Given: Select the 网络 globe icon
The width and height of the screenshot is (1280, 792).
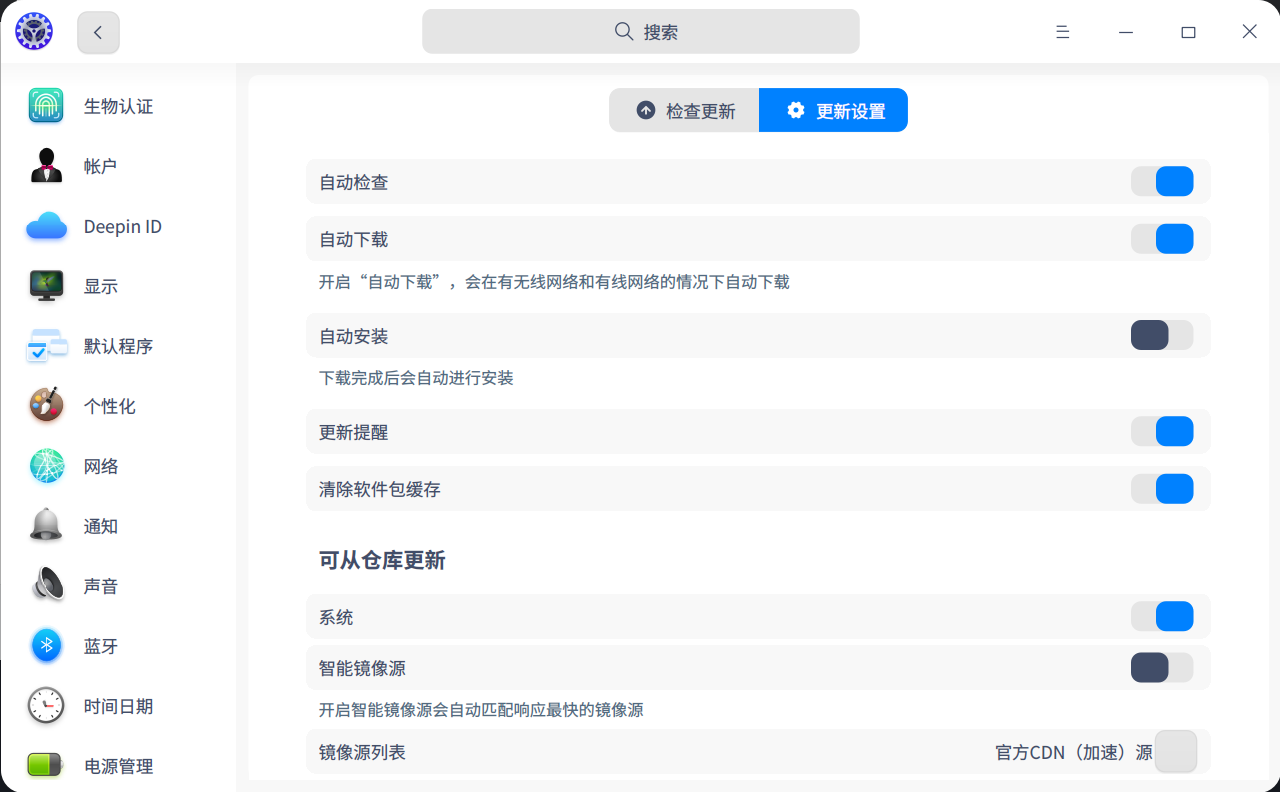Looking at the screenshot, I should click(46, 466).
